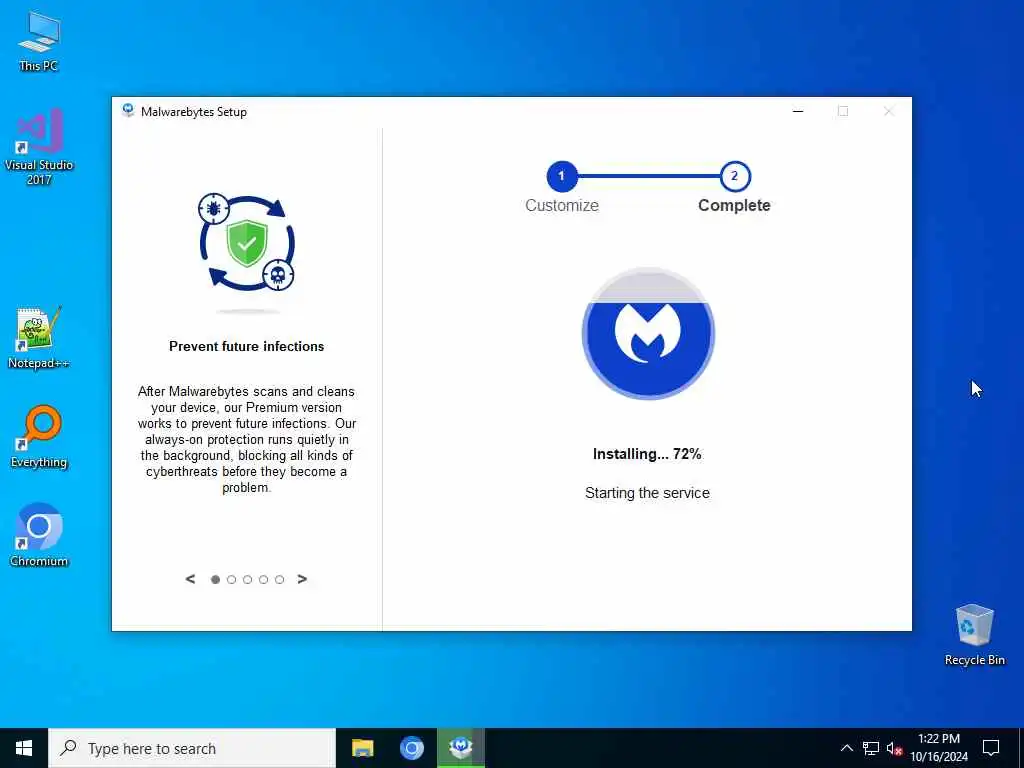
Task: Select the fifth carousel dot
Action: pos(280,579)
